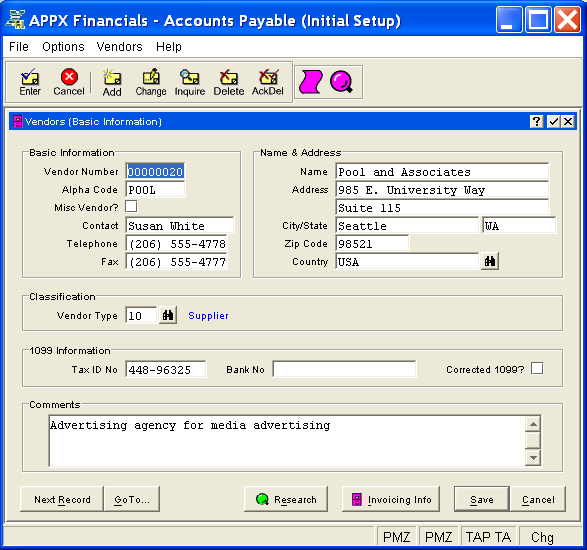Click the Next Record button

coord(62,499)
